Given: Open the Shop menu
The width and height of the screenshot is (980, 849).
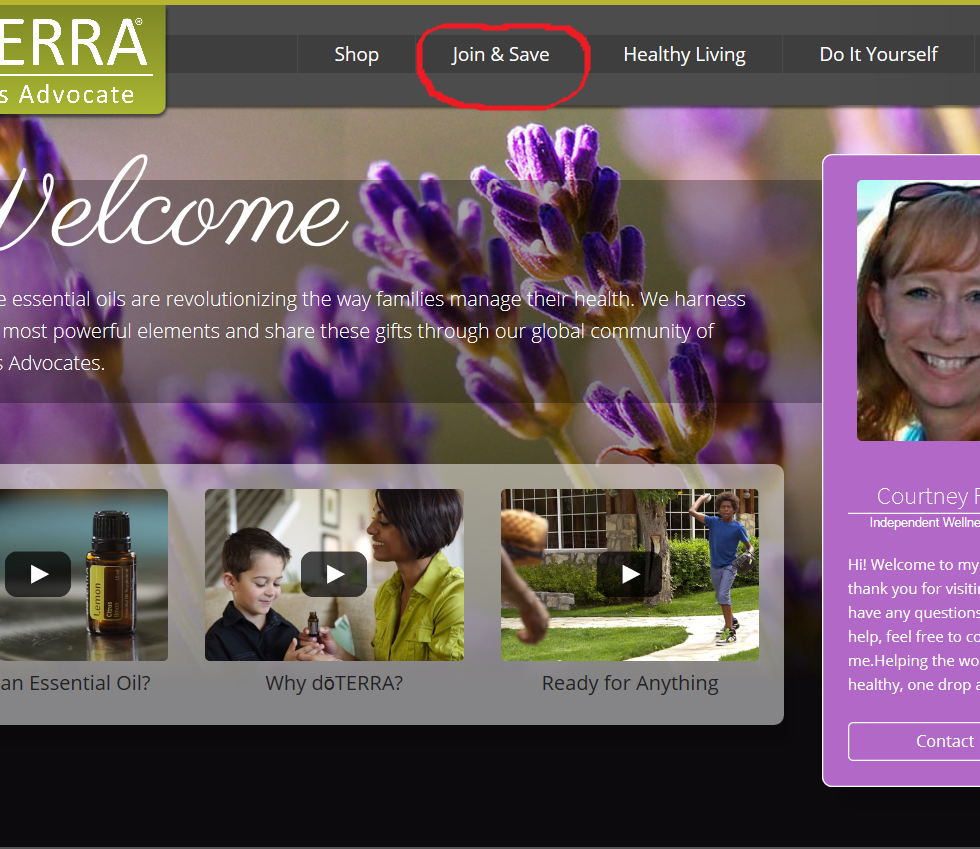Looking at the screenshot, I should coord(356,54).
